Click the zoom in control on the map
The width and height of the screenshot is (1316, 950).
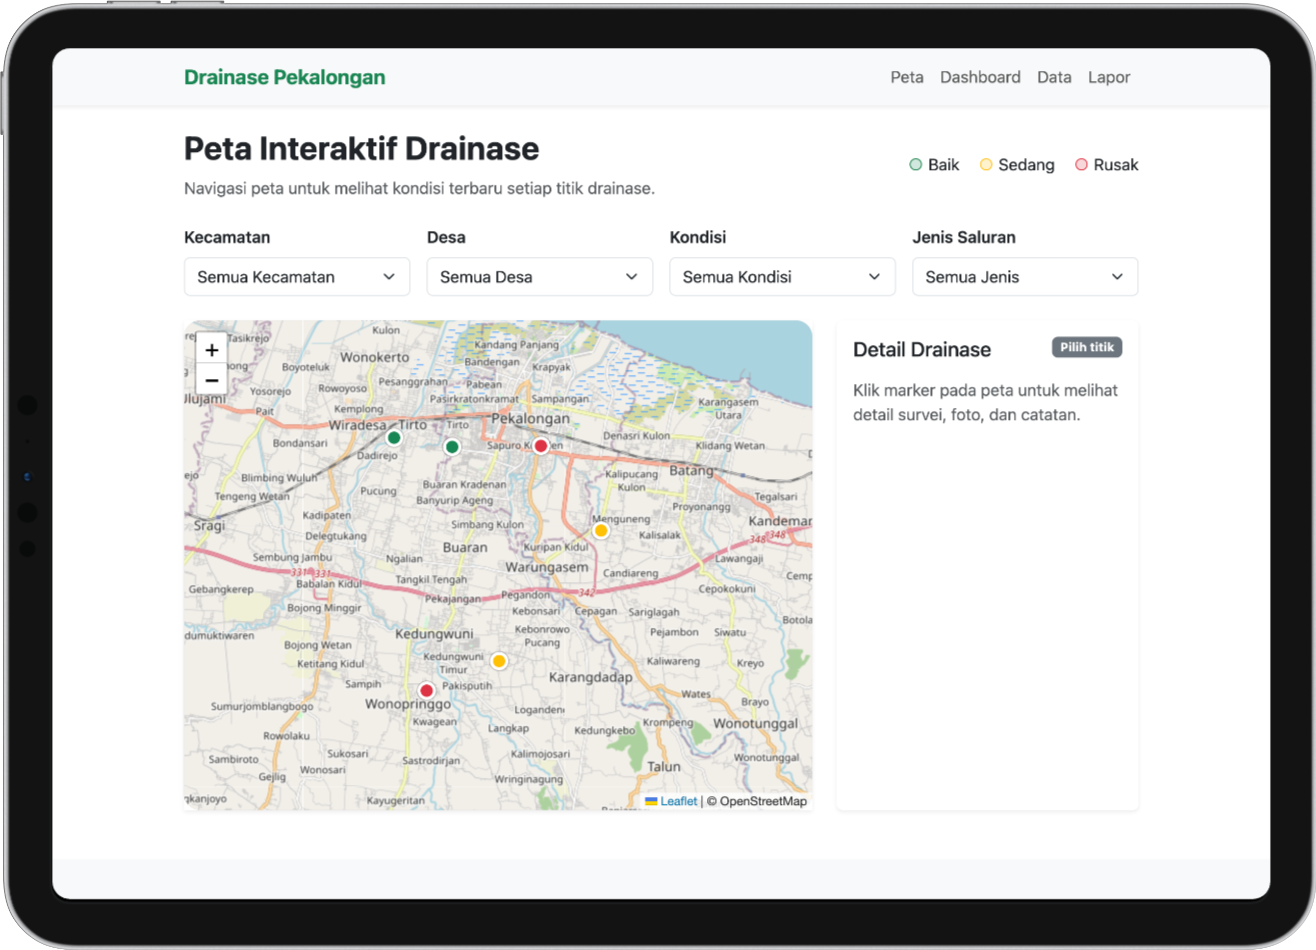[x=211, y=349]
